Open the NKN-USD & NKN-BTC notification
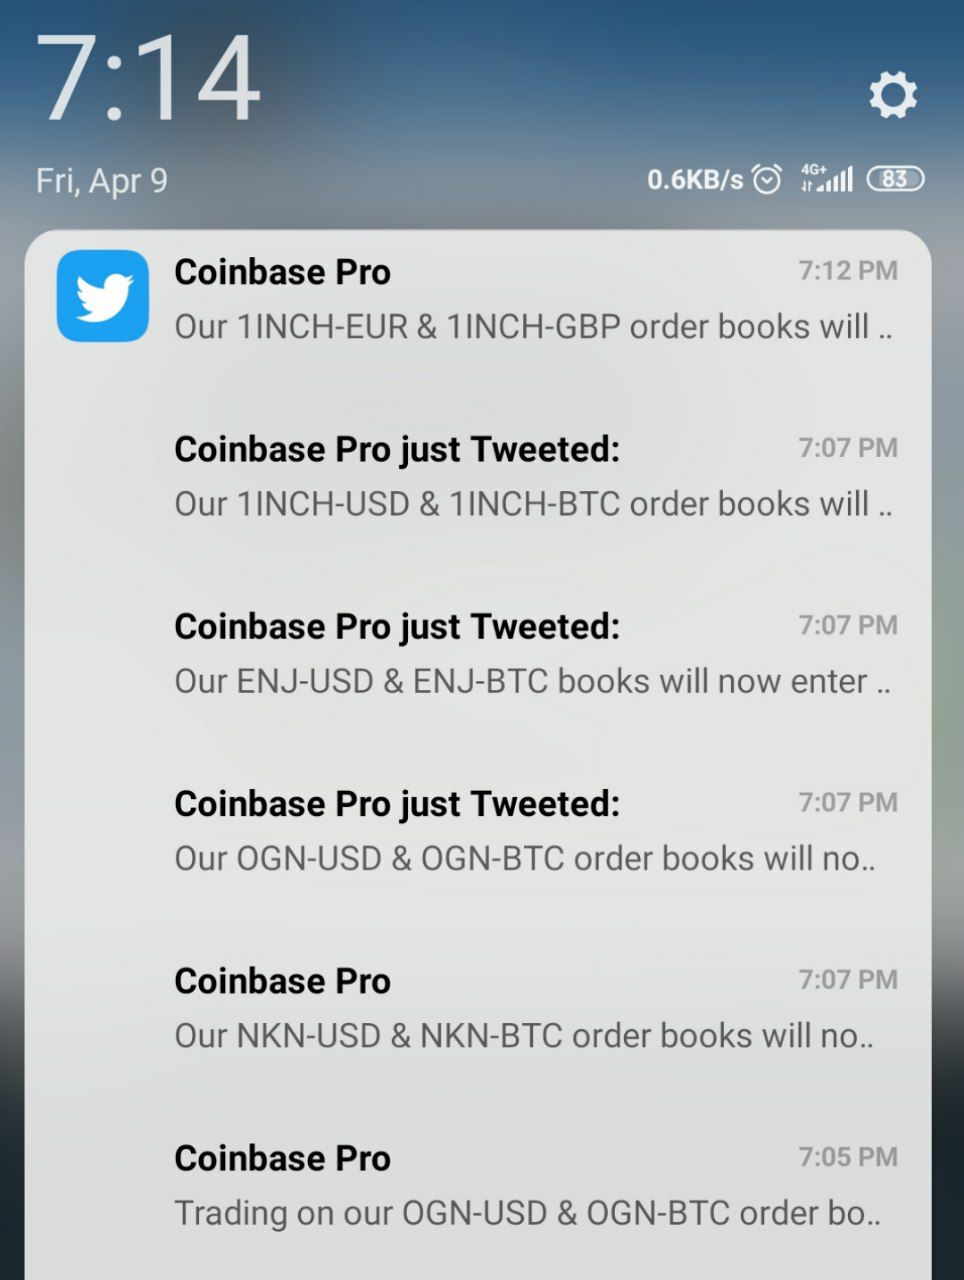Screen dimensions: 964x1280 point(478,1007)
